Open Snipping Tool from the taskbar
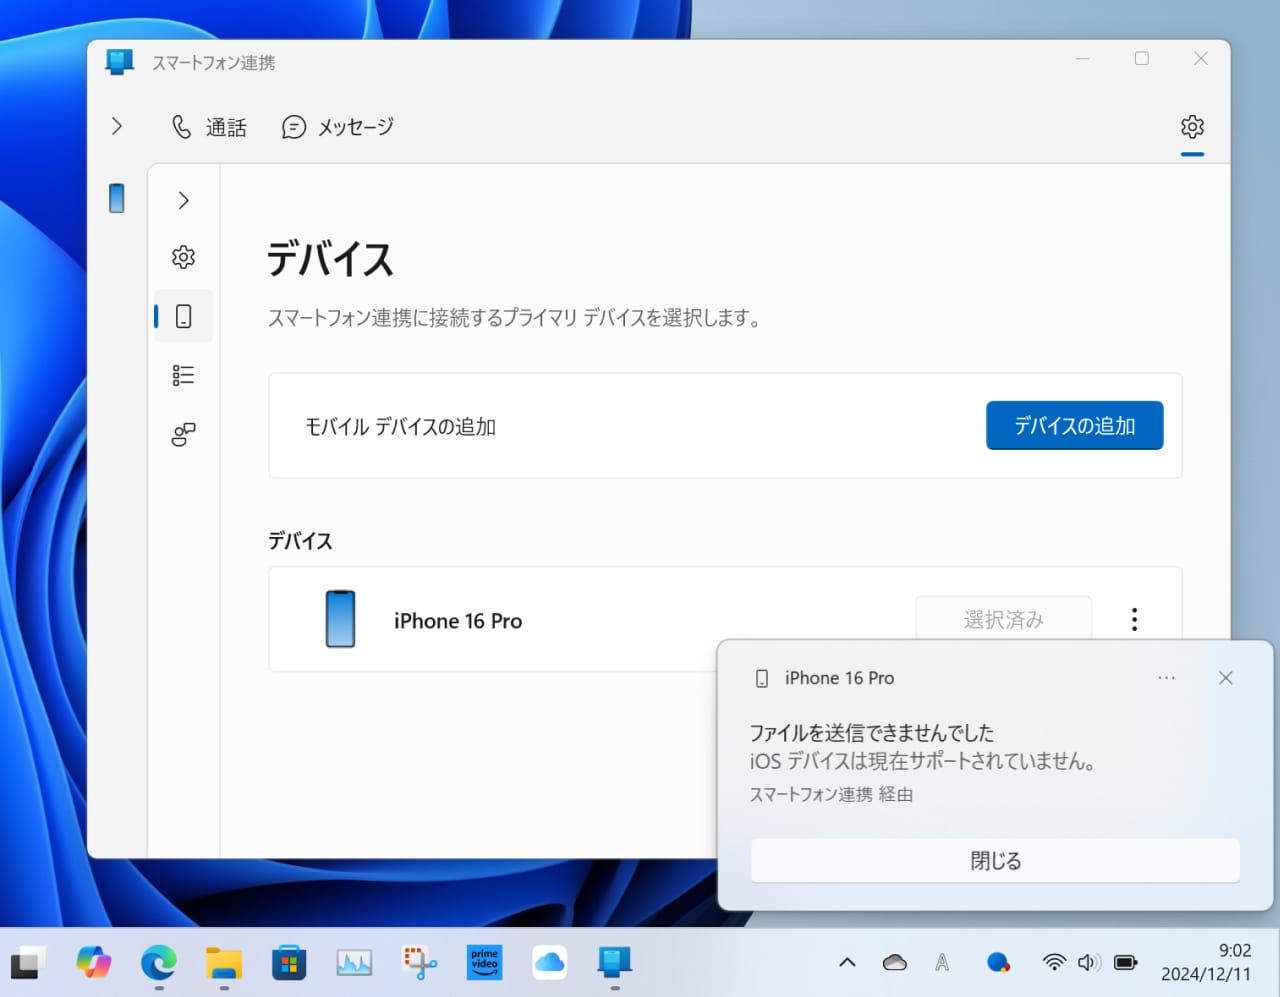 click(x=419, y=962)
